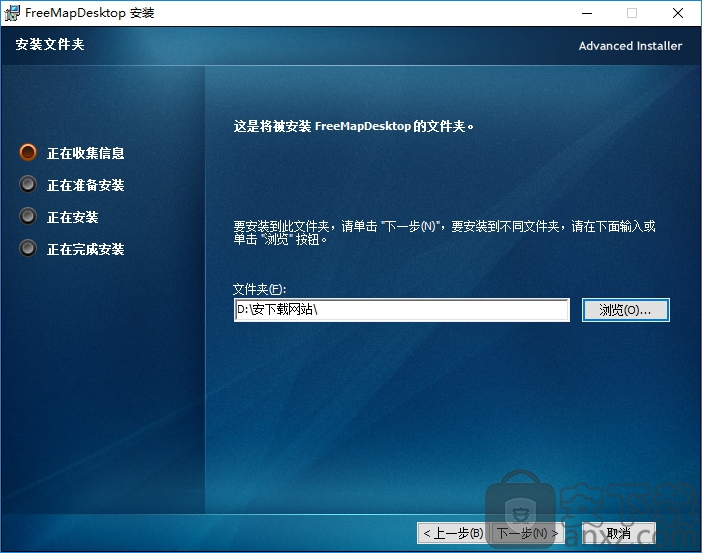Select the 正在收集信息 step indicator
The width and height of the screenshot is (702, 553).
click(28, 152)
